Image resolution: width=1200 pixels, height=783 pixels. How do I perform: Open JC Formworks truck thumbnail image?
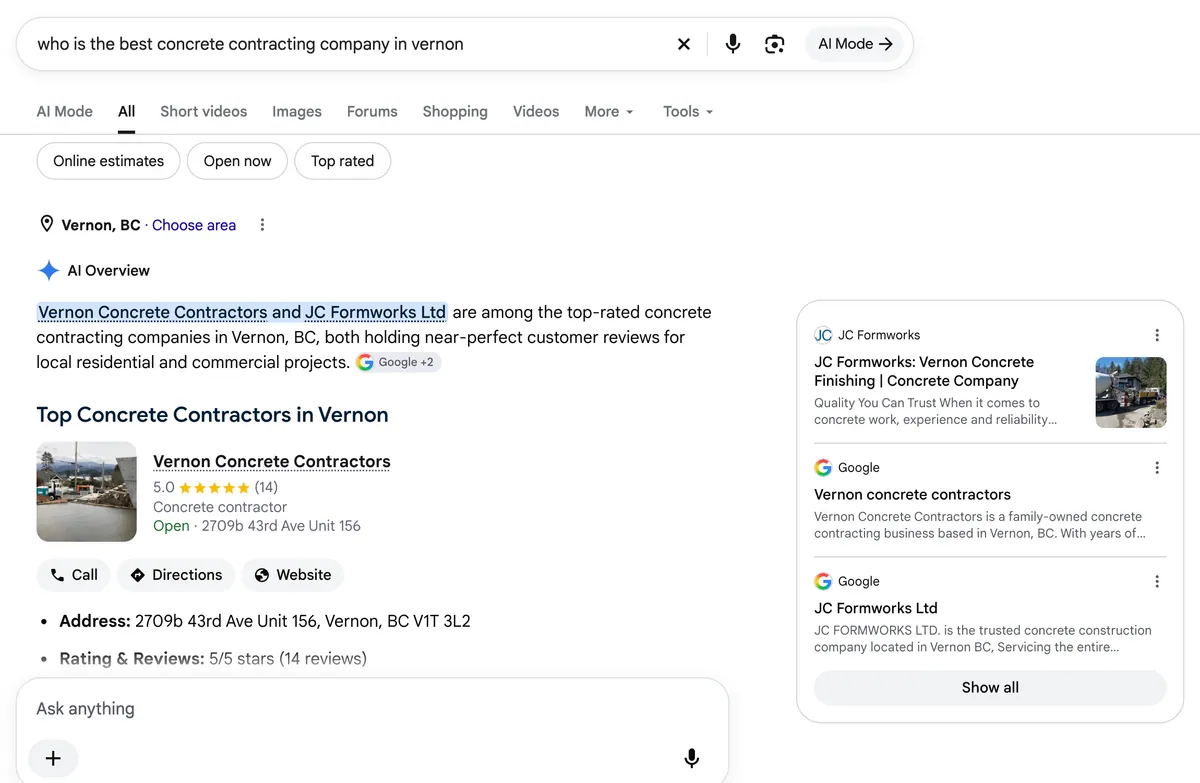pyautogui.click(x=1131, y=393)
